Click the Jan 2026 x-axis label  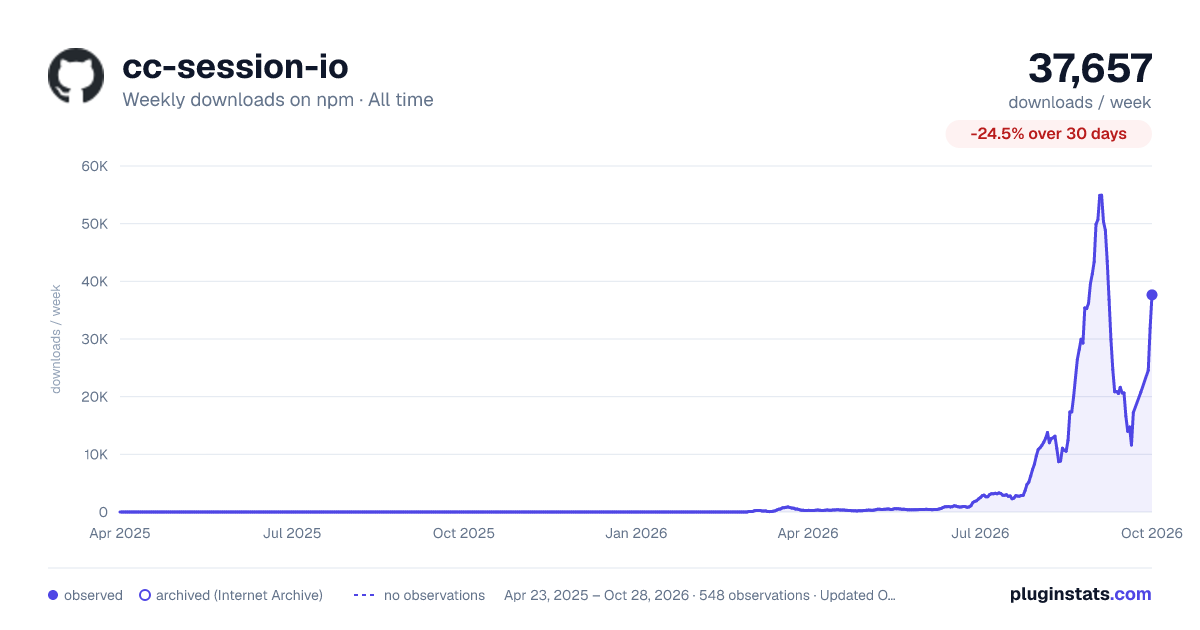(x=637, y=533)
